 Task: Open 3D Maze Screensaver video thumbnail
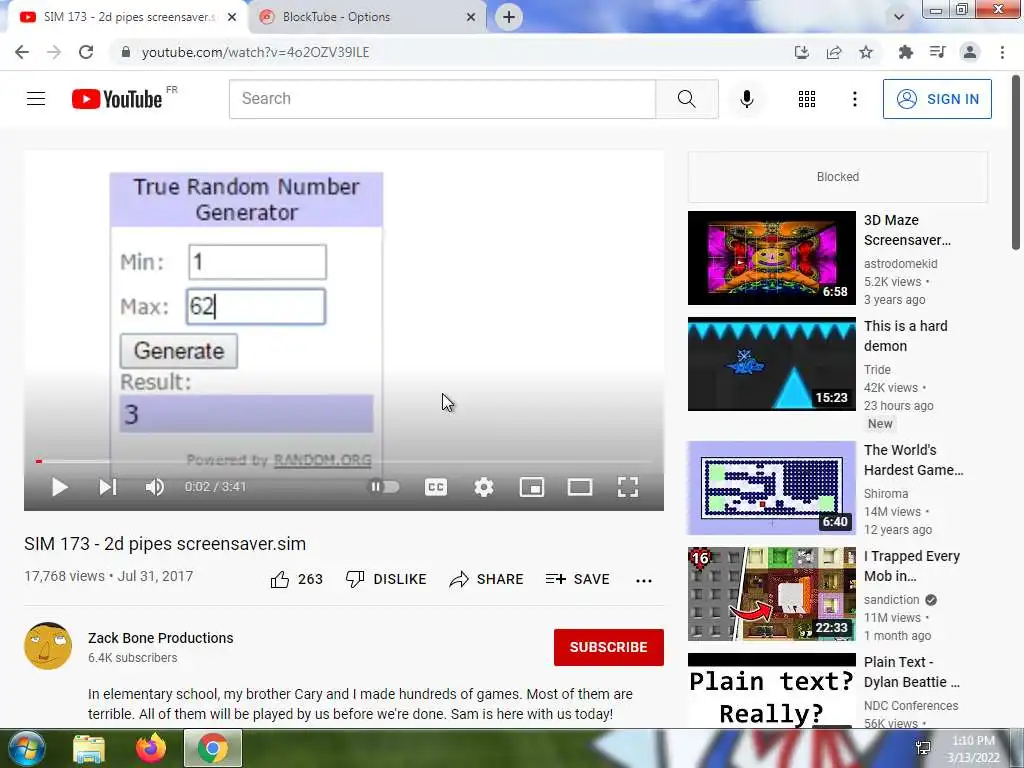(x=771, y=258)
